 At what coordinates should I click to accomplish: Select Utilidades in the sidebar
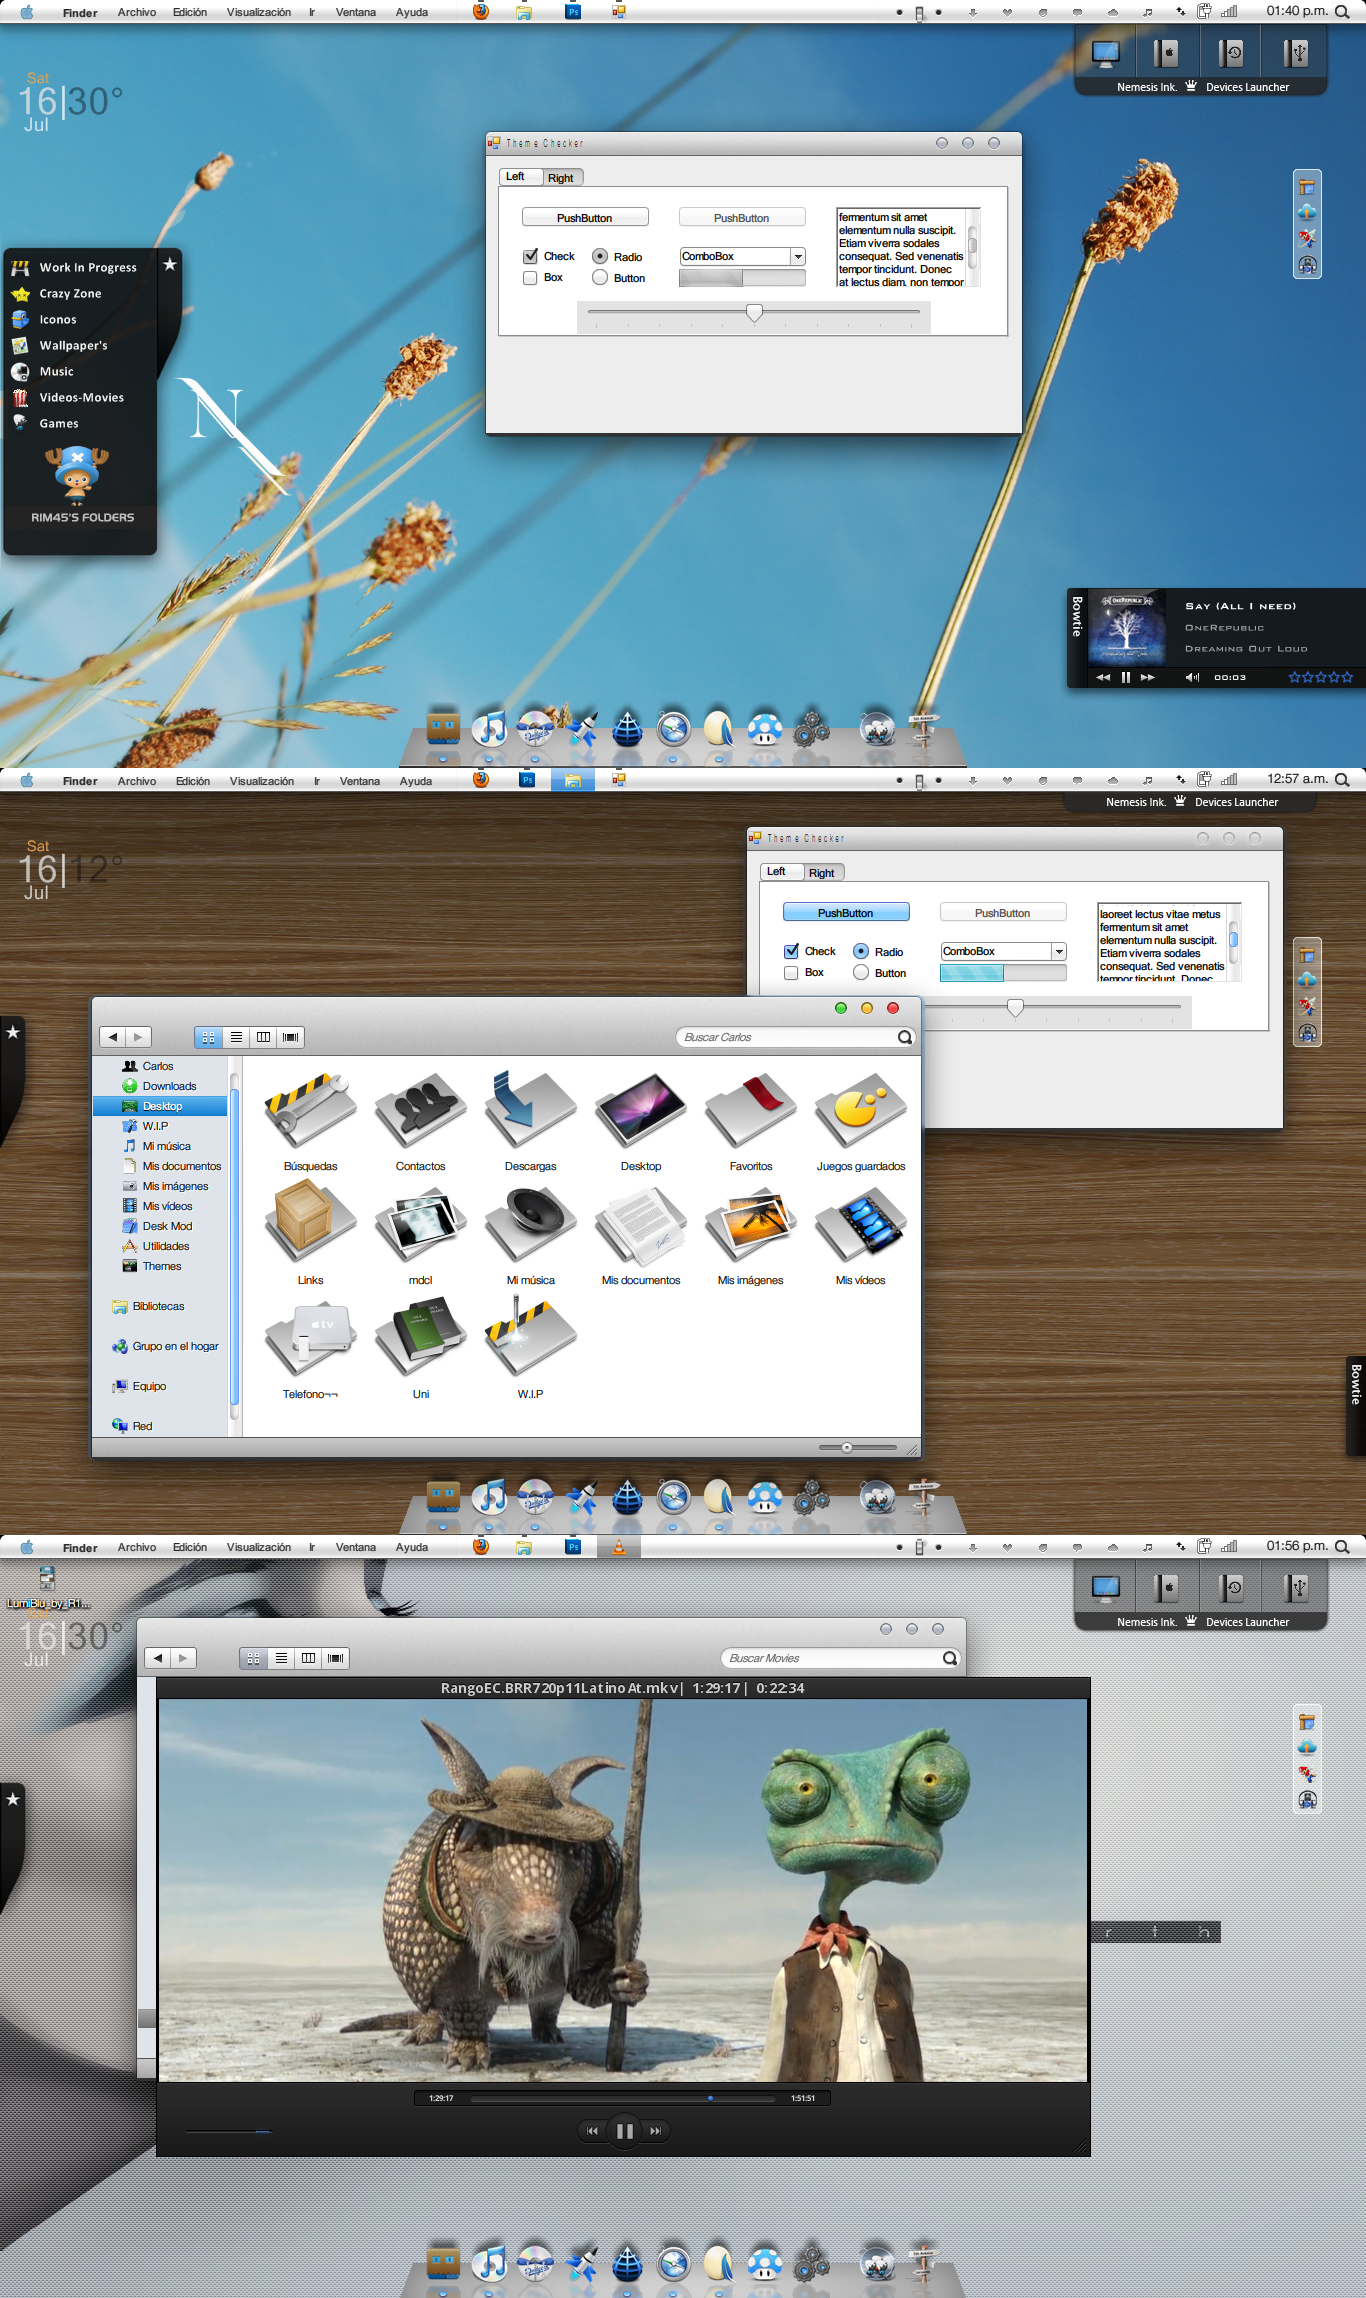coord(156,1246)
